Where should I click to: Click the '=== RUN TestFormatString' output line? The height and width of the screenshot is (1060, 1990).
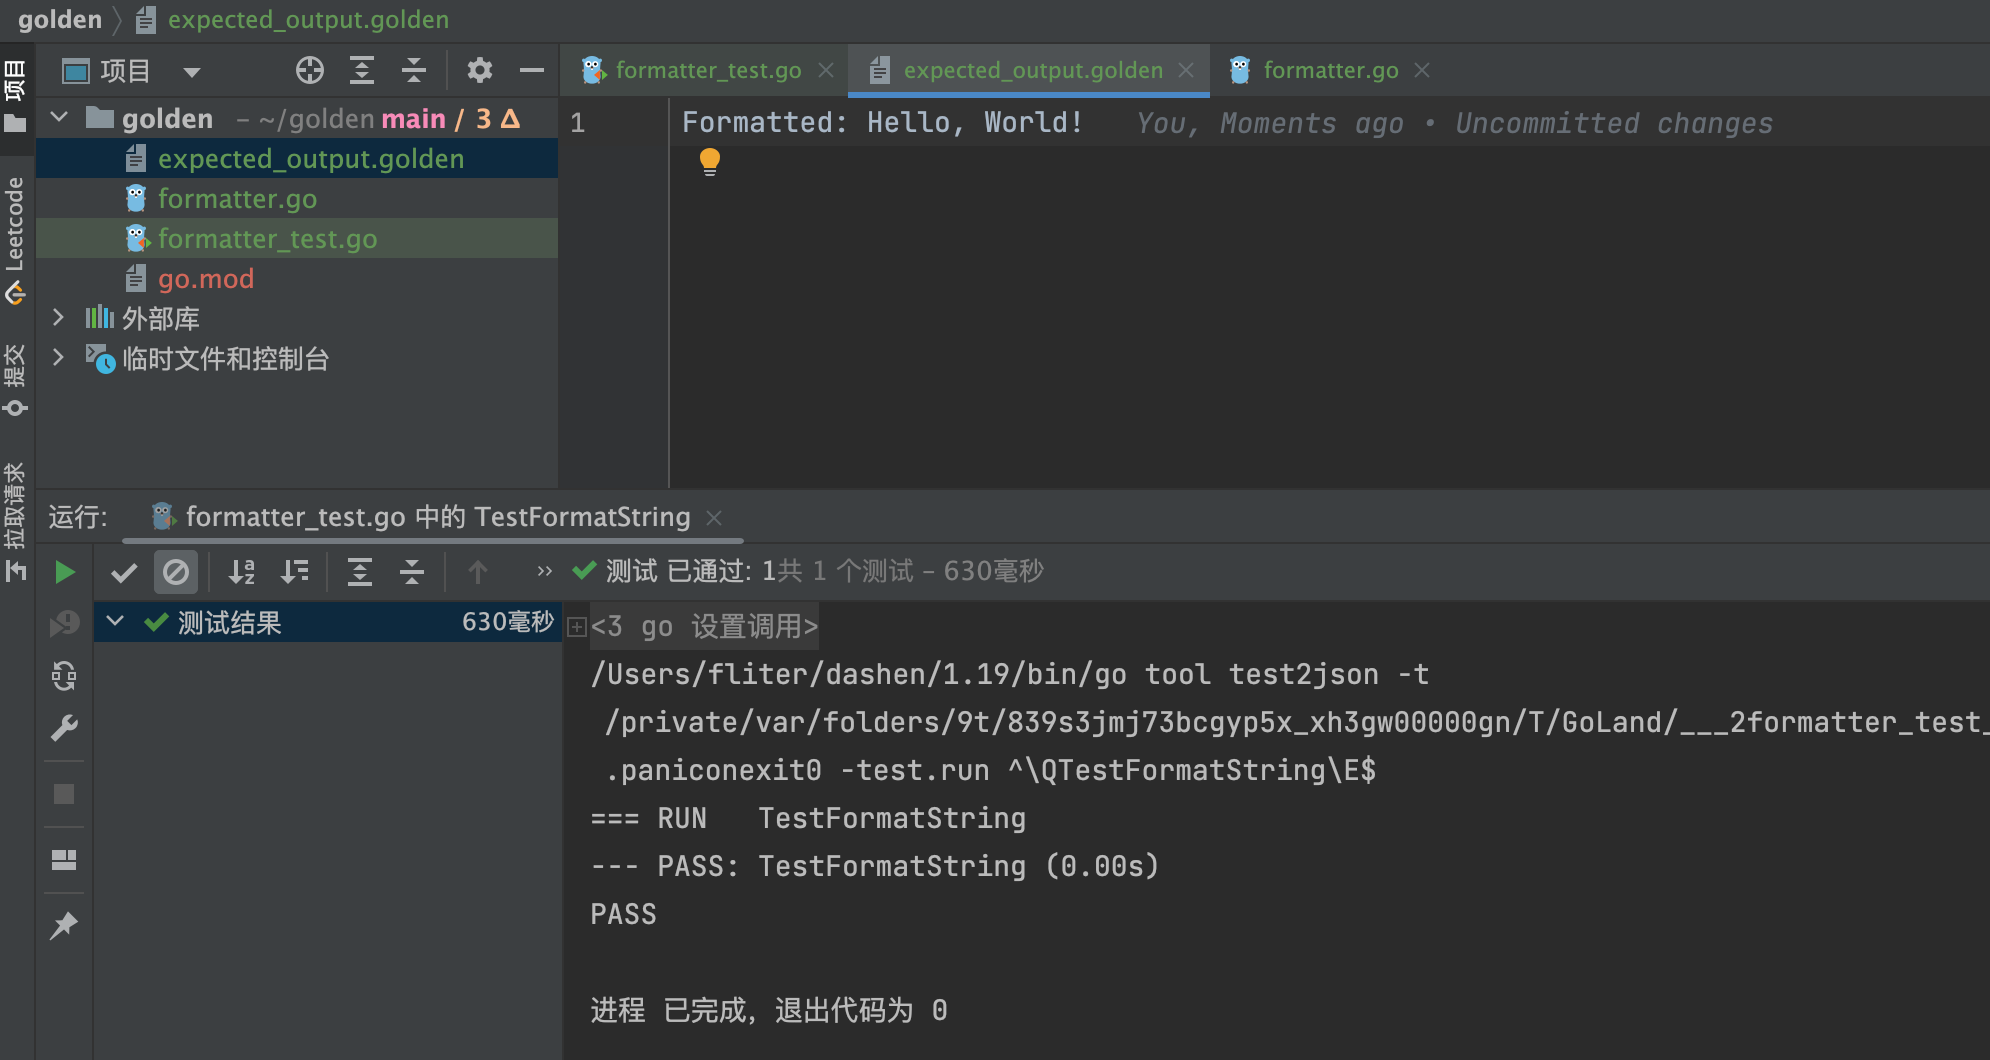click(x=808, y=818)
